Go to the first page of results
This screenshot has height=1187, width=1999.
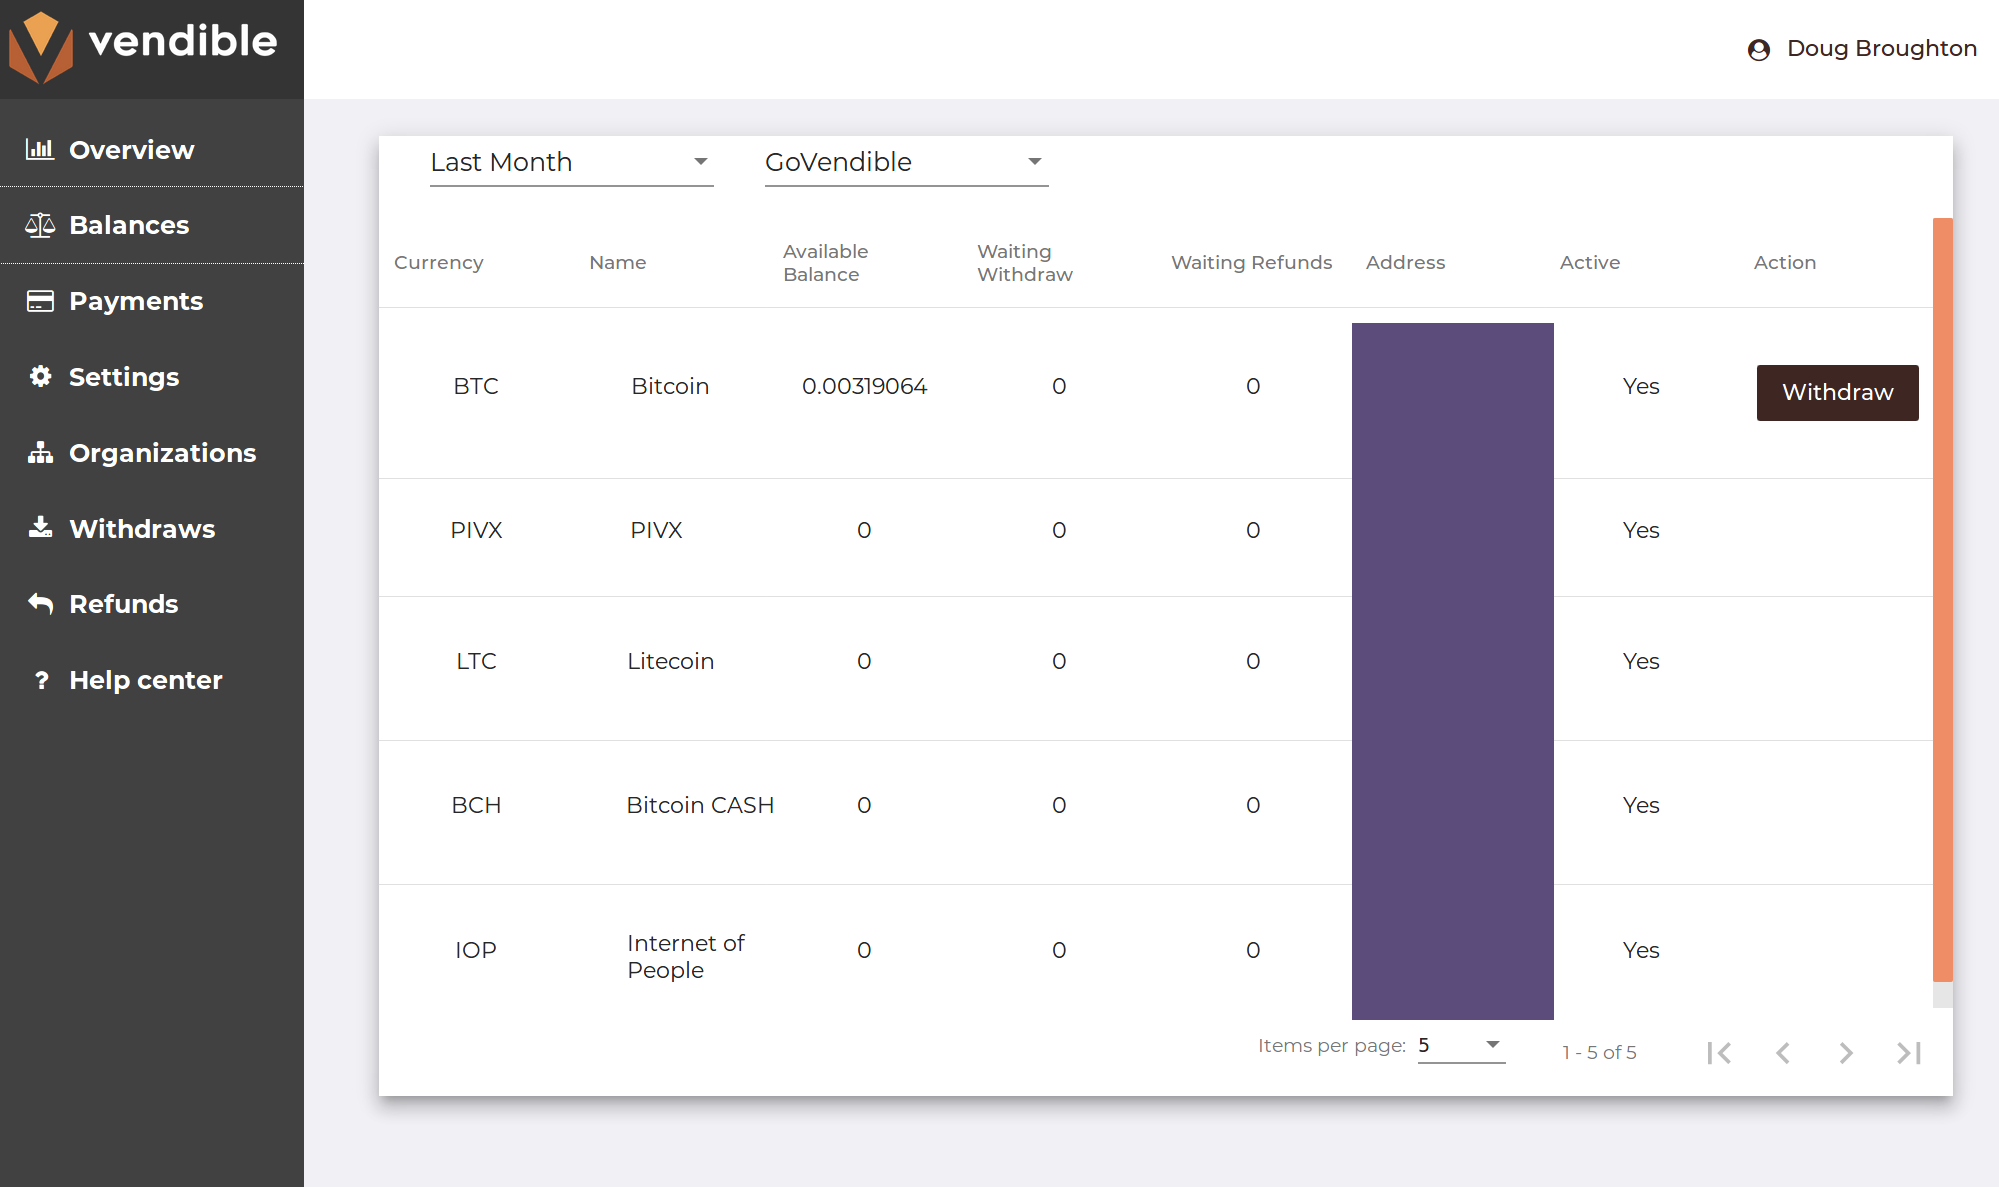[x=1719, y=1052]
